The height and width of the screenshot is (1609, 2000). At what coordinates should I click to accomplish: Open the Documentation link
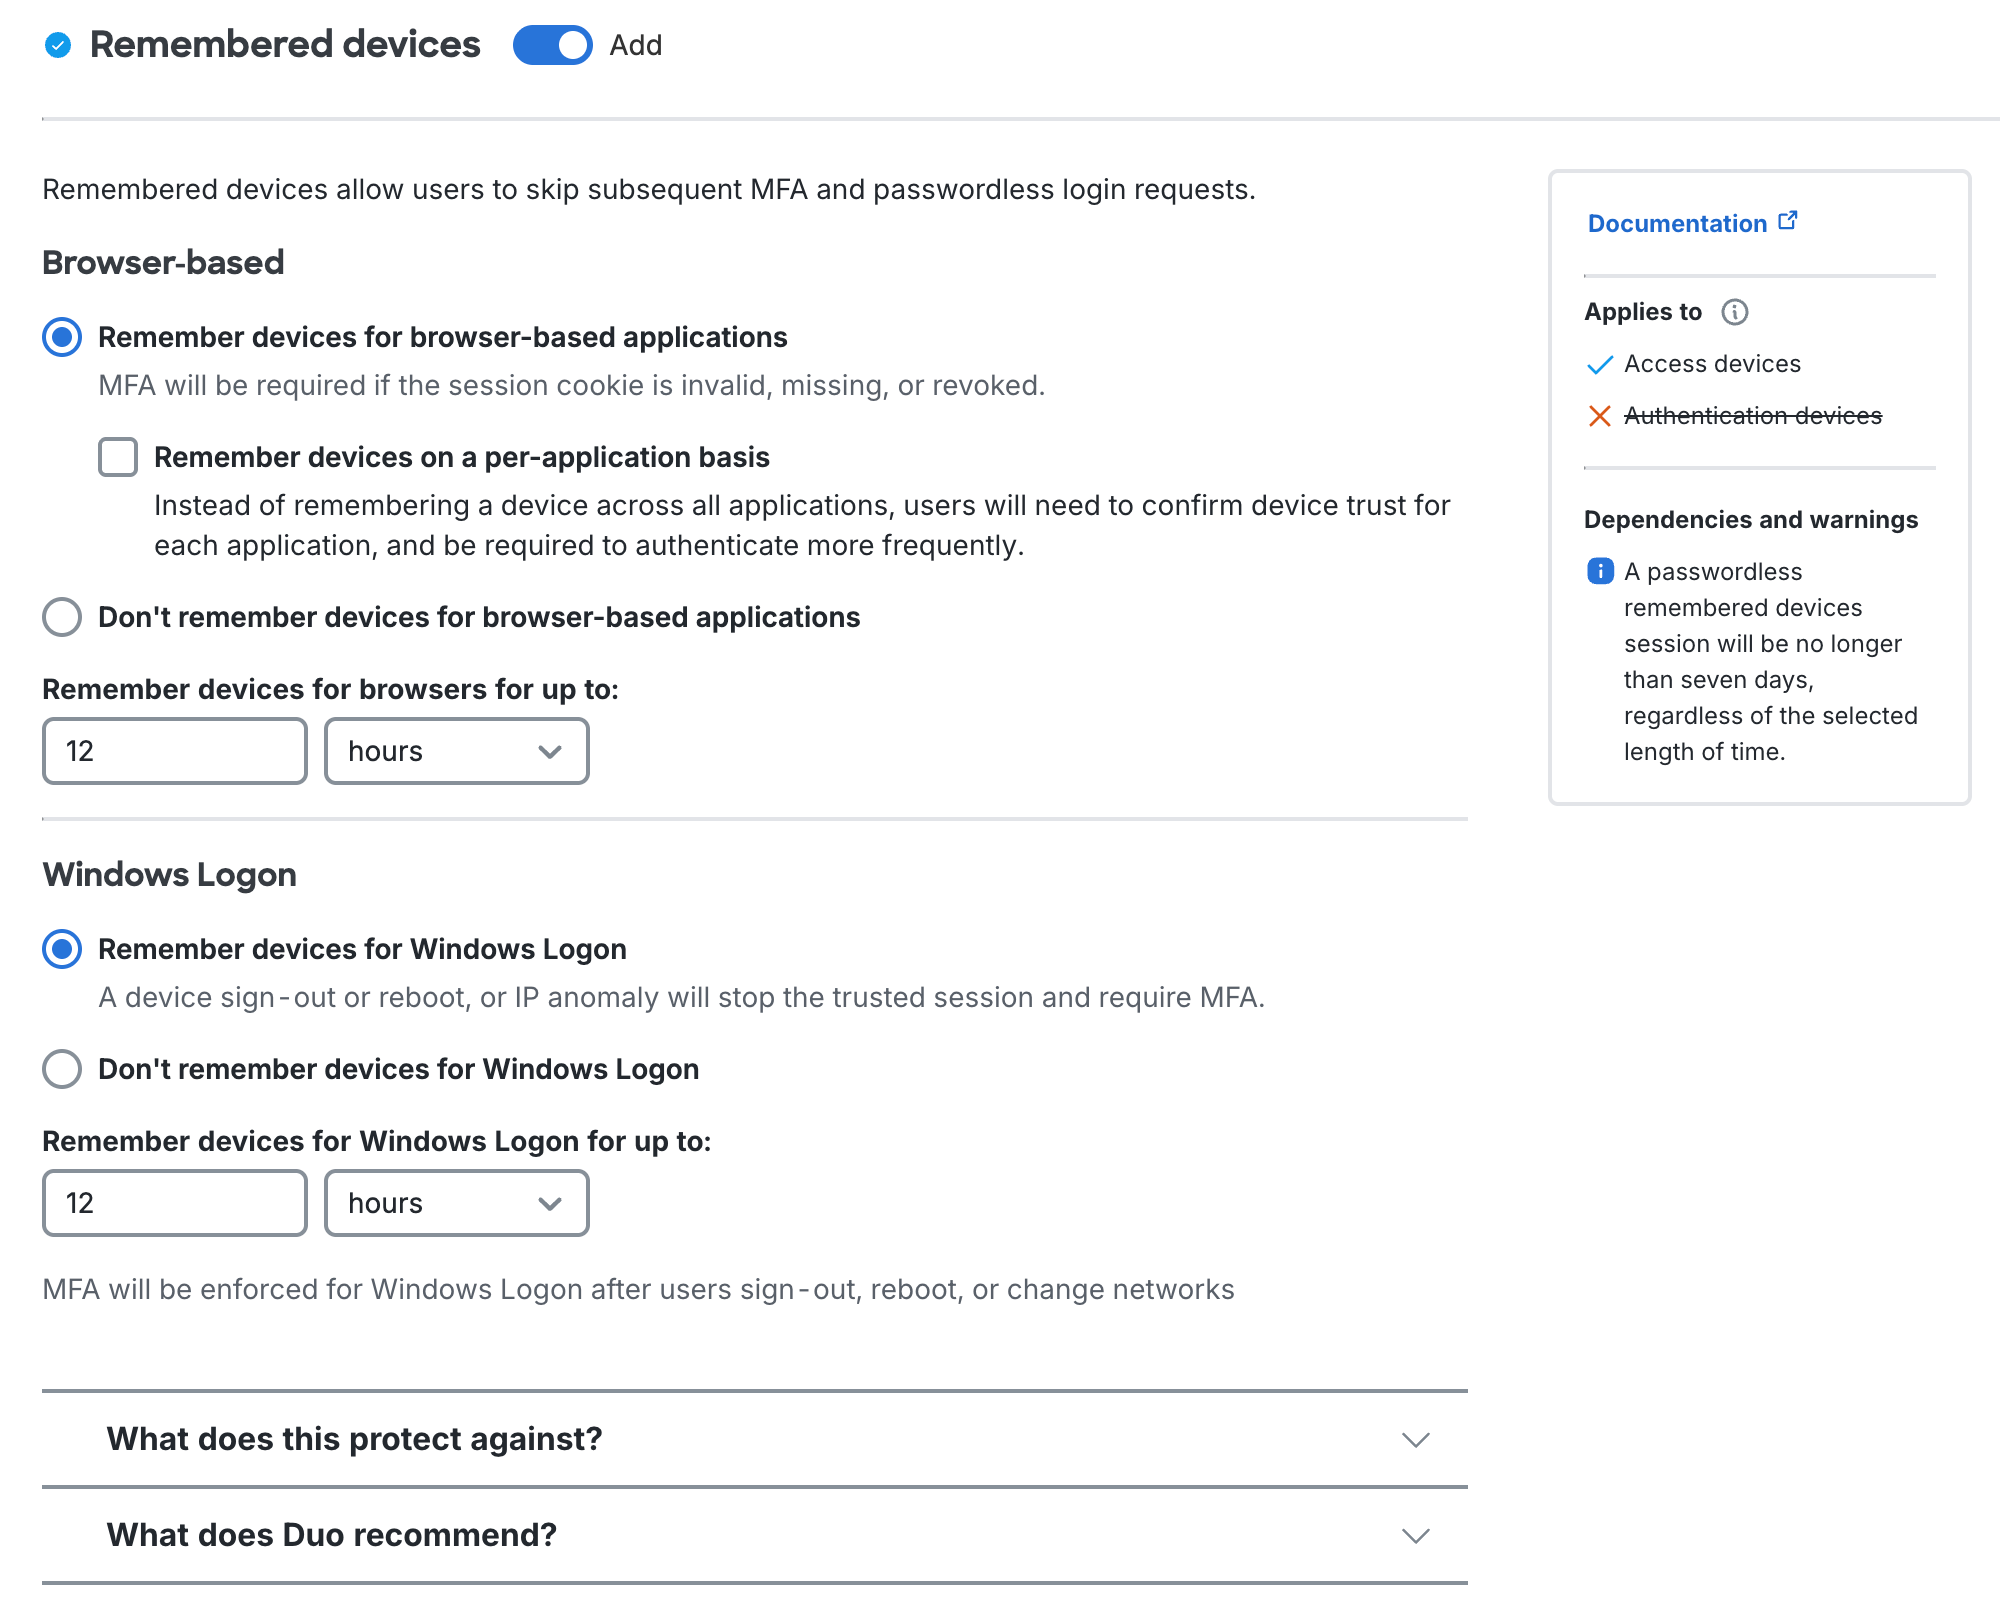[1675, 222]
